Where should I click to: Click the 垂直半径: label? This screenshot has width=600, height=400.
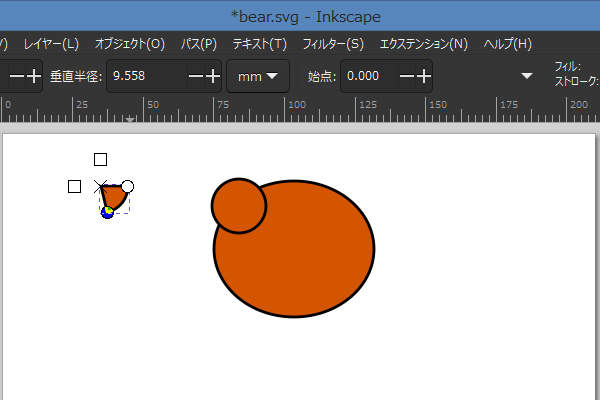pos(76,76)
